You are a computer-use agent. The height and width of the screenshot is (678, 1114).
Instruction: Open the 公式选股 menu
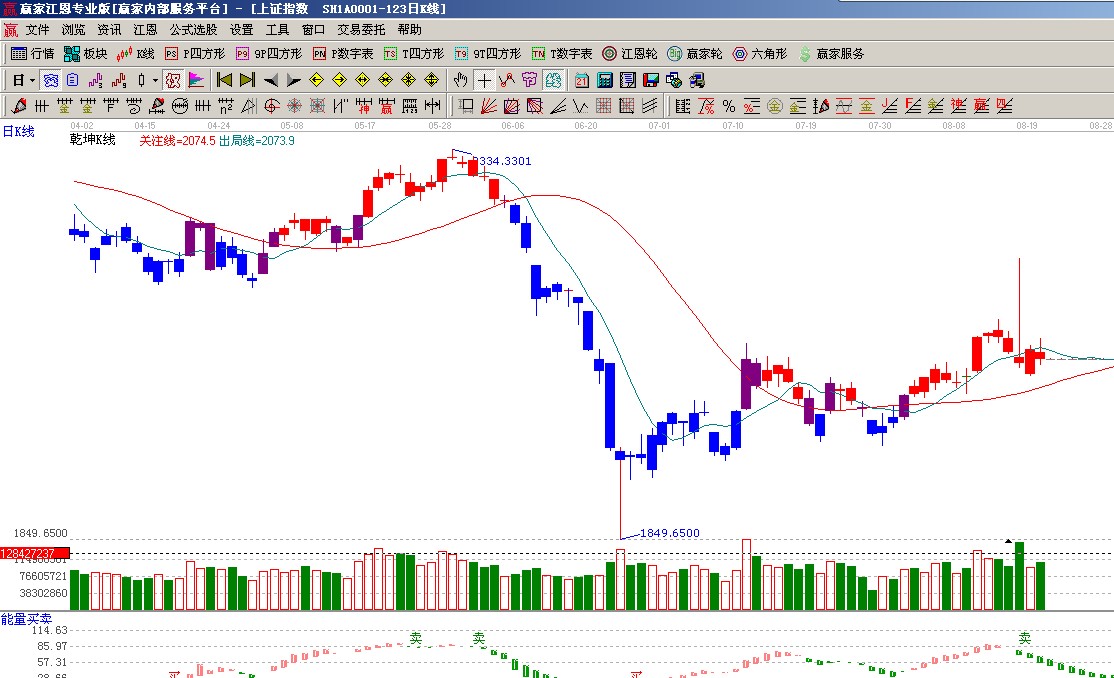click(193, 30)
